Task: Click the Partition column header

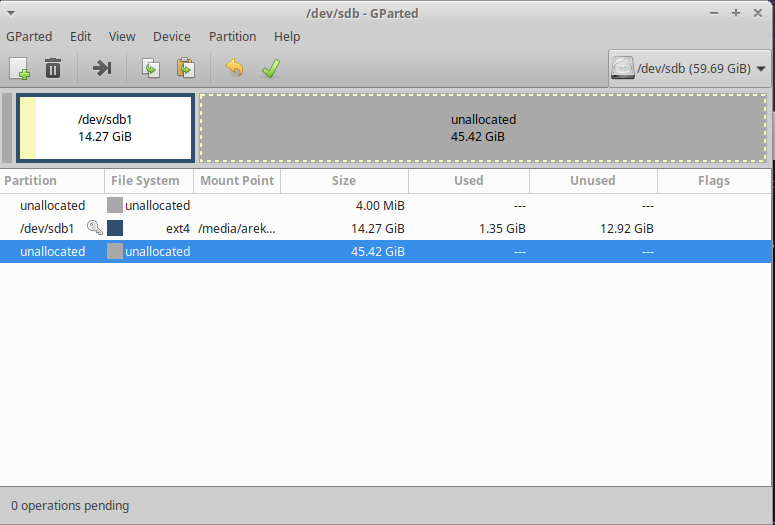Action: coord(52,180)
